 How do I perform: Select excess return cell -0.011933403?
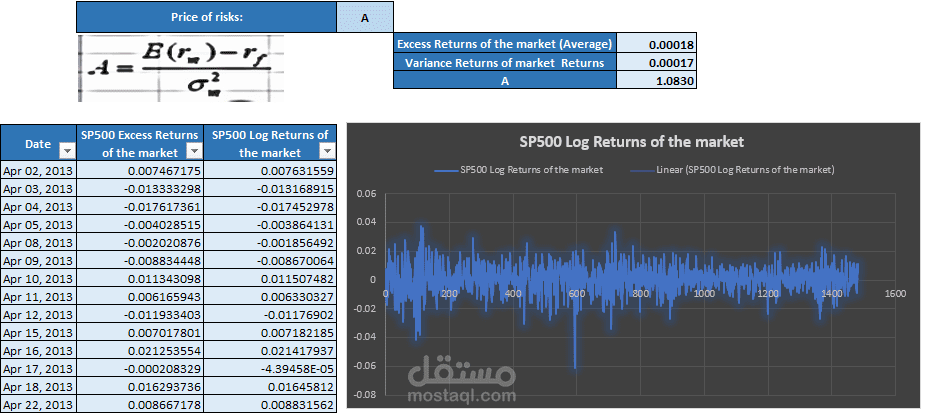click(140, 315)
